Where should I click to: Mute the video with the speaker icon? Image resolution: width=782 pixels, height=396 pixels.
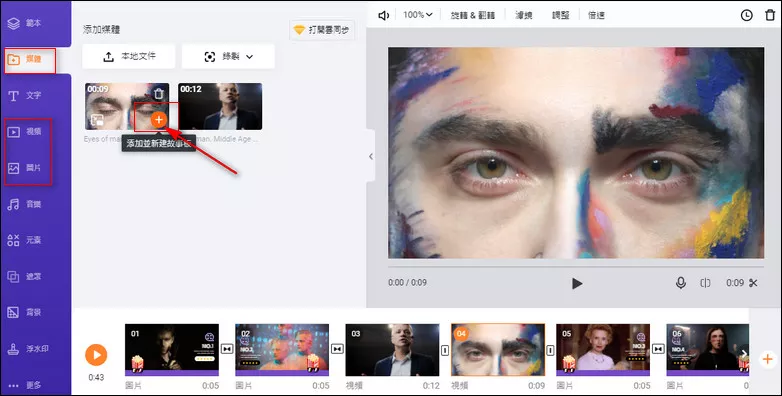coord(384,15)
